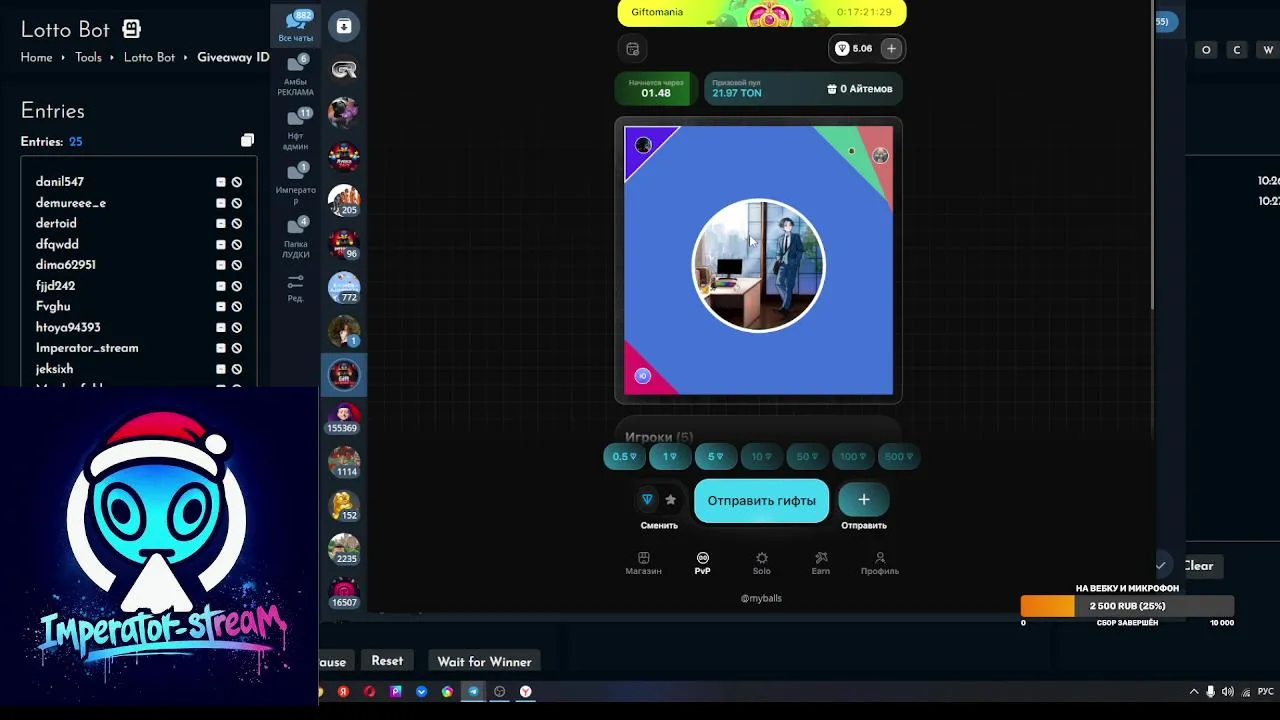Open the chat with the 16507 unread badge
This screenshot has width=1280, height=720.
(344, 593)
